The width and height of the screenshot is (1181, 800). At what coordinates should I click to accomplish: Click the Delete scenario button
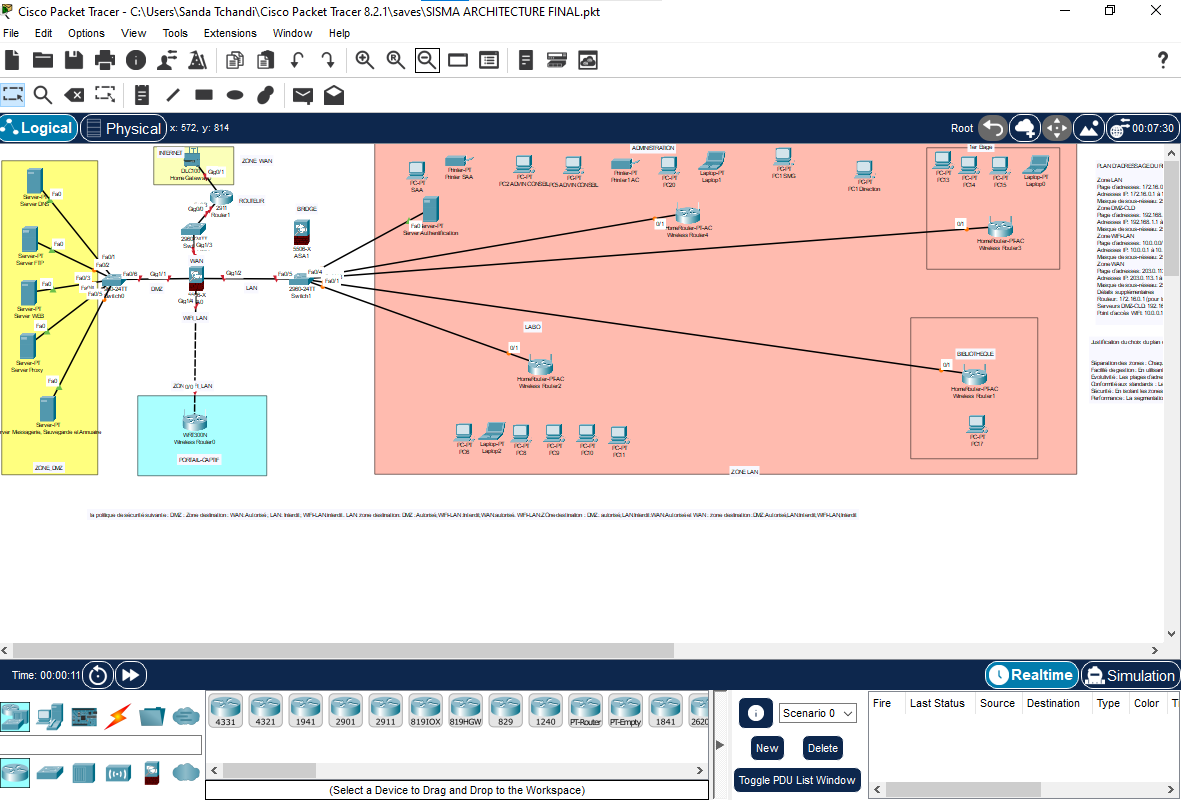pos(822,748)
